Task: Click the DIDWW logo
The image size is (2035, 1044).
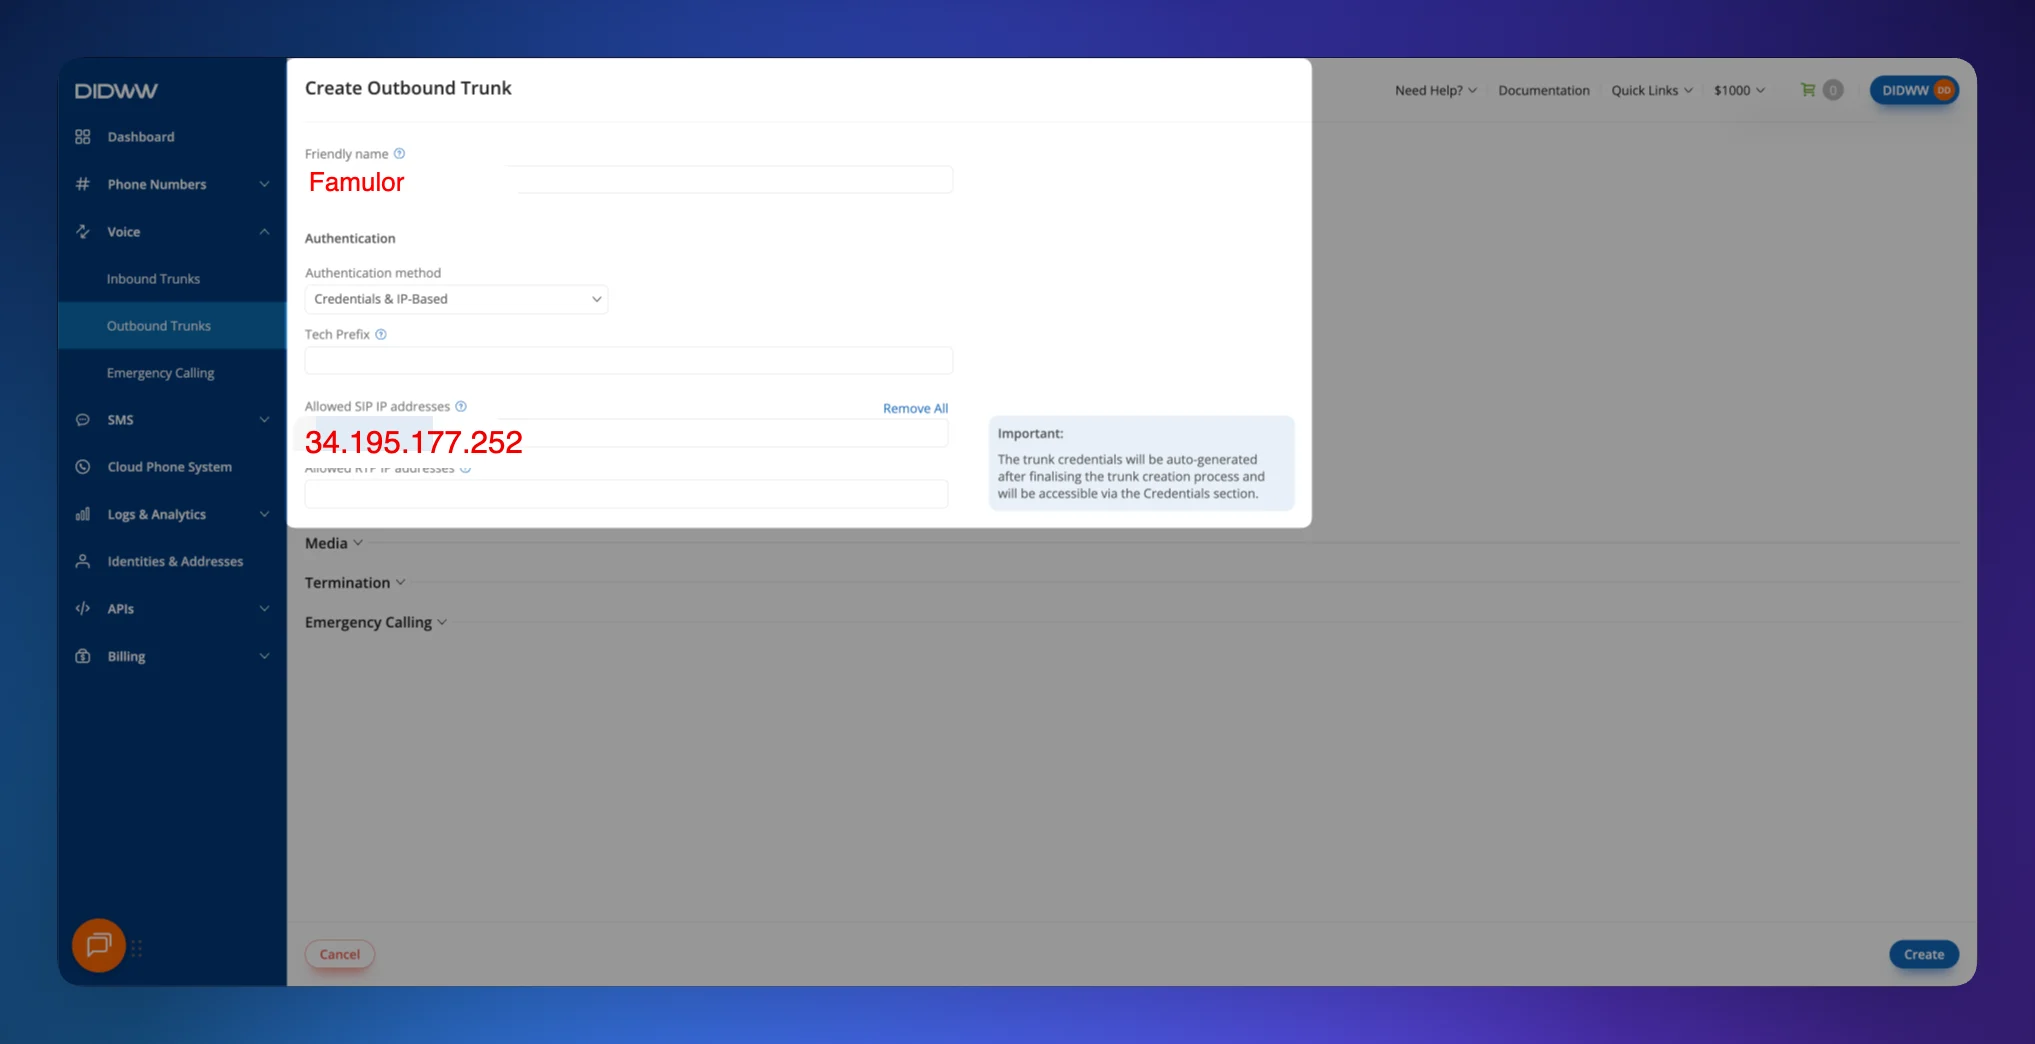Action: pos(116,91)
